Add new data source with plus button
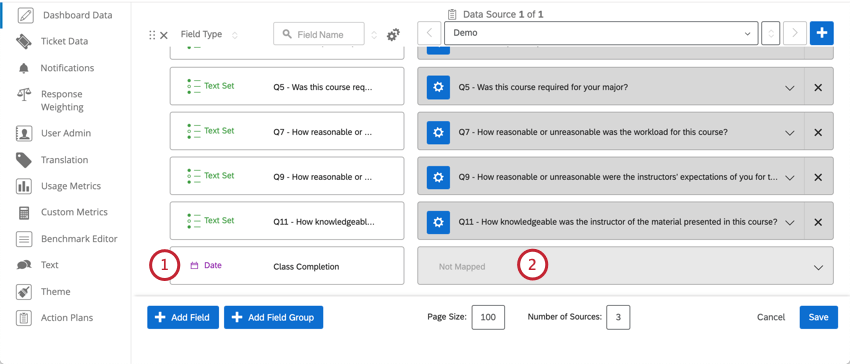The width and height of the screenshot is (850, 364). 822,33
